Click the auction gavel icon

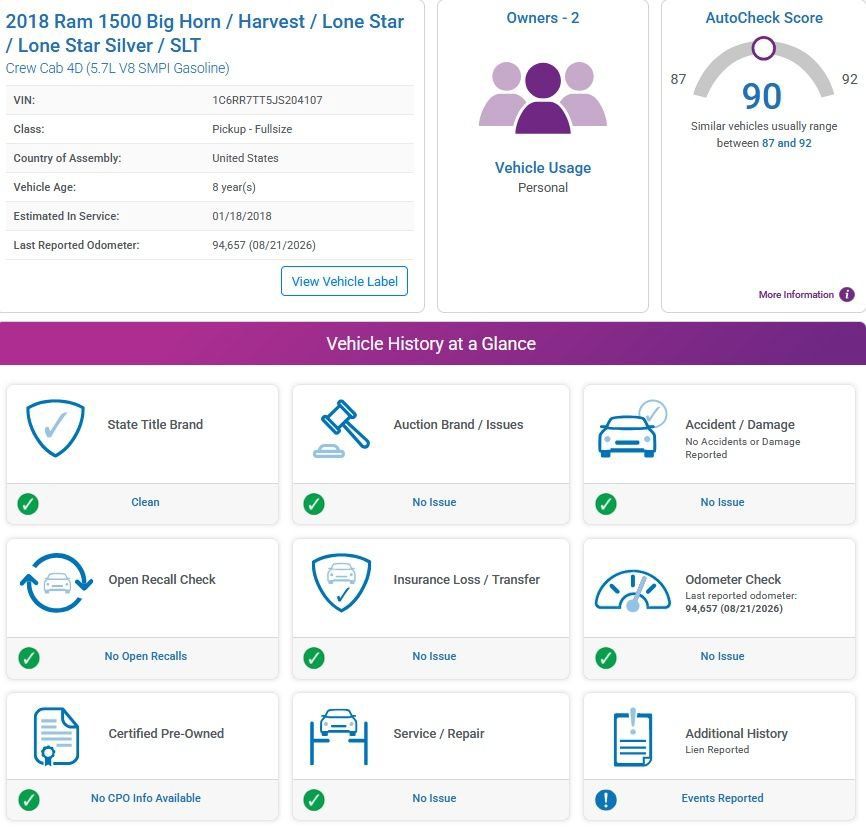(x=341, y=429)
